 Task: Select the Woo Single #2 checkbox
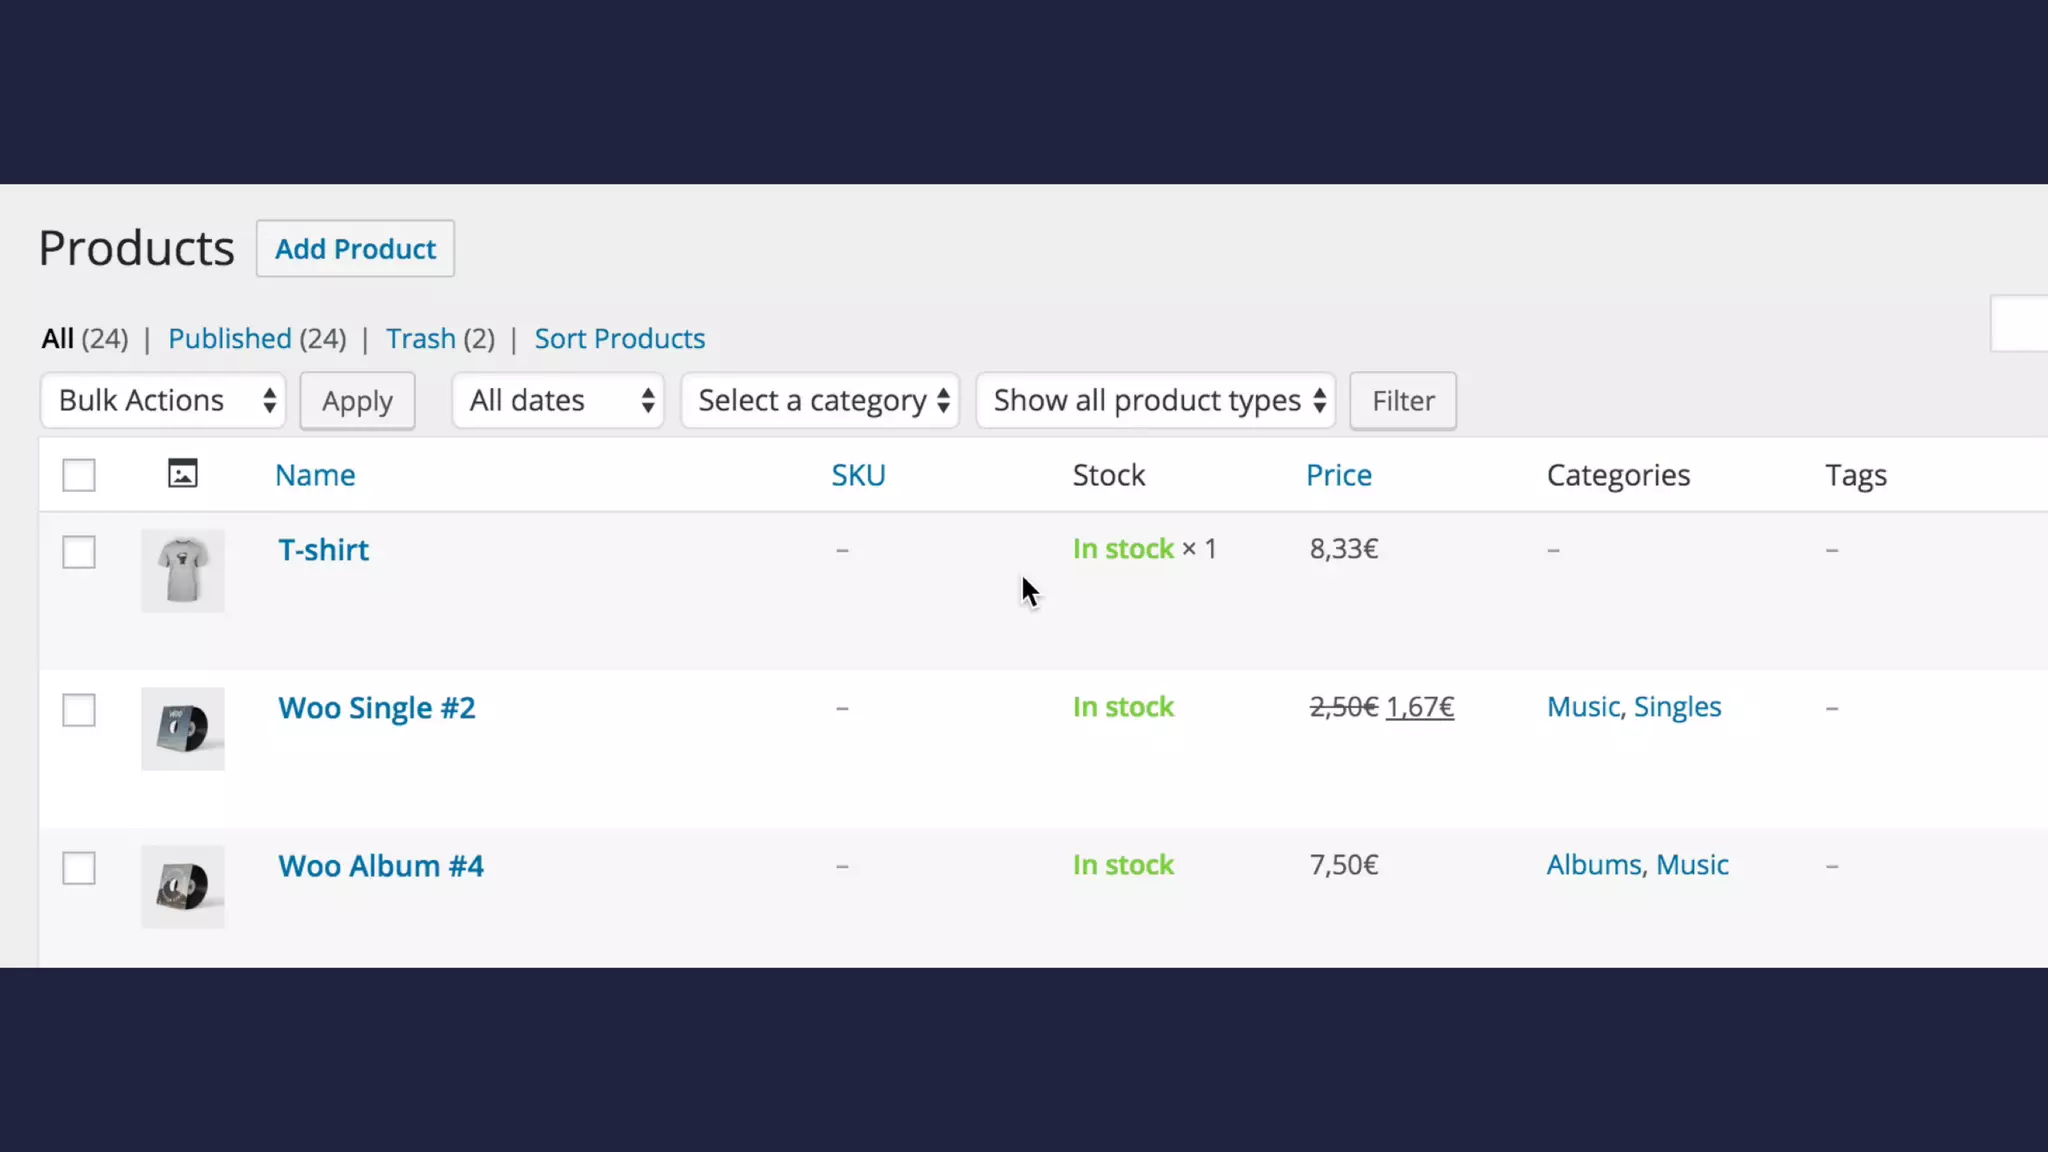click(x=79, y=710)
